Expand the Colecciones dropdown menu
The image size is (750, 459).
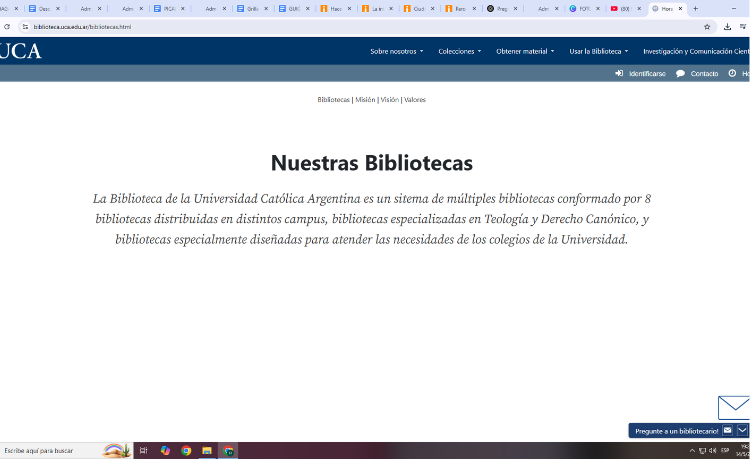[x=460, y=51]
